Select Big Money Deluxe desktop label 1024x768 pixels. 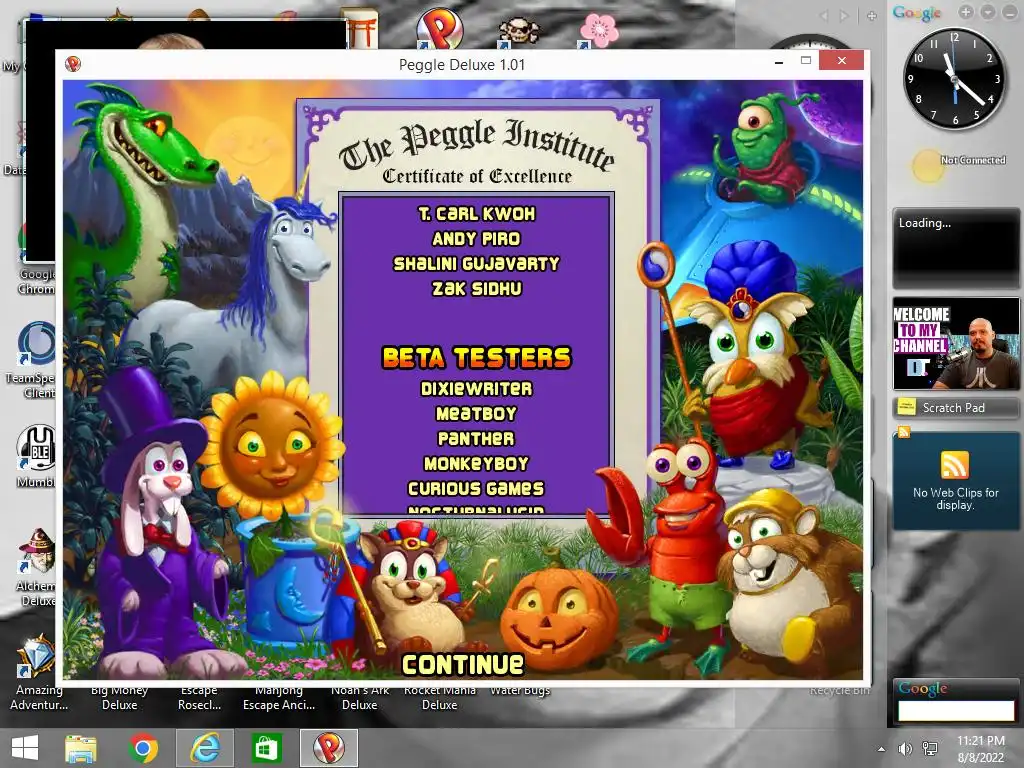[120, 698]
